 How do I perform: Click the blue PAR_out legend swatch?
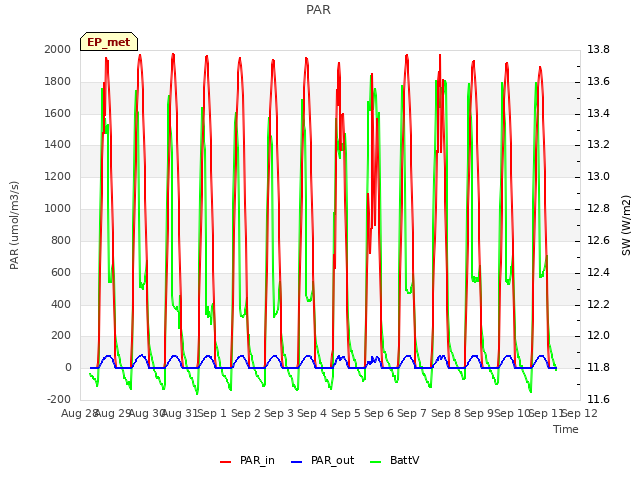(297, 462)
